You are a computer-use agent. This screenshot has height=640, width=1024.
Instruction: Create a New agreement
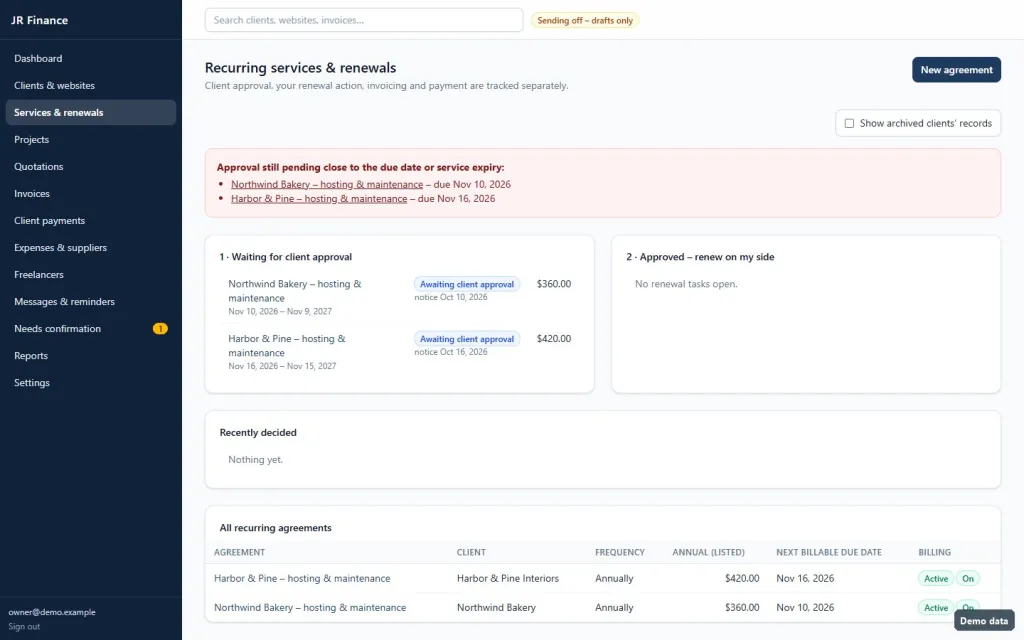coord(956,70)
